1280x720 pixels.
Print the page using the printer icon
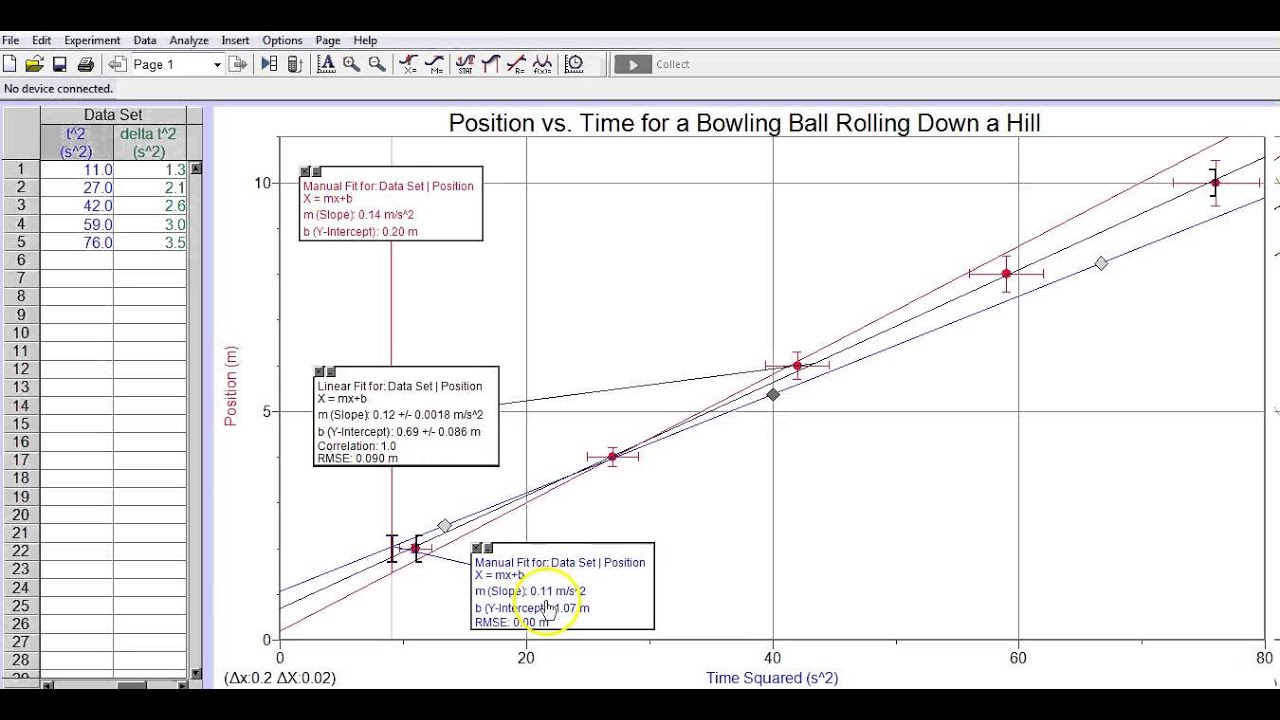pos(86,64)
